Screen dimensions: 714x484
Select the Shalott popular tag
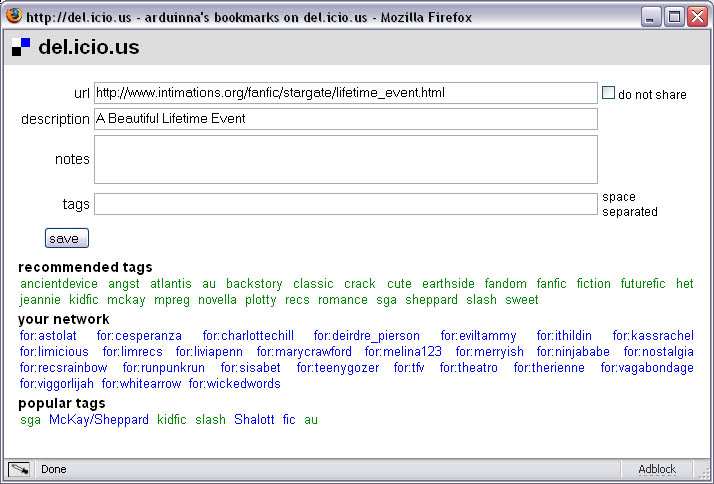(254, 419)
